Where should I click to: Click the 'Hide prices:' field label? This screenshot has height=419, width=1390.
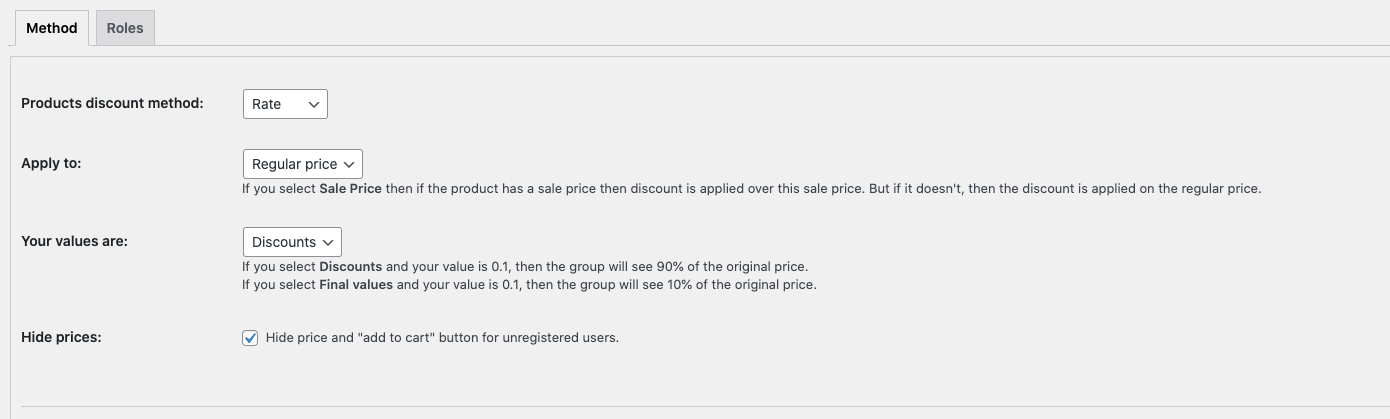pyautogui.click(x=61, y=337)
